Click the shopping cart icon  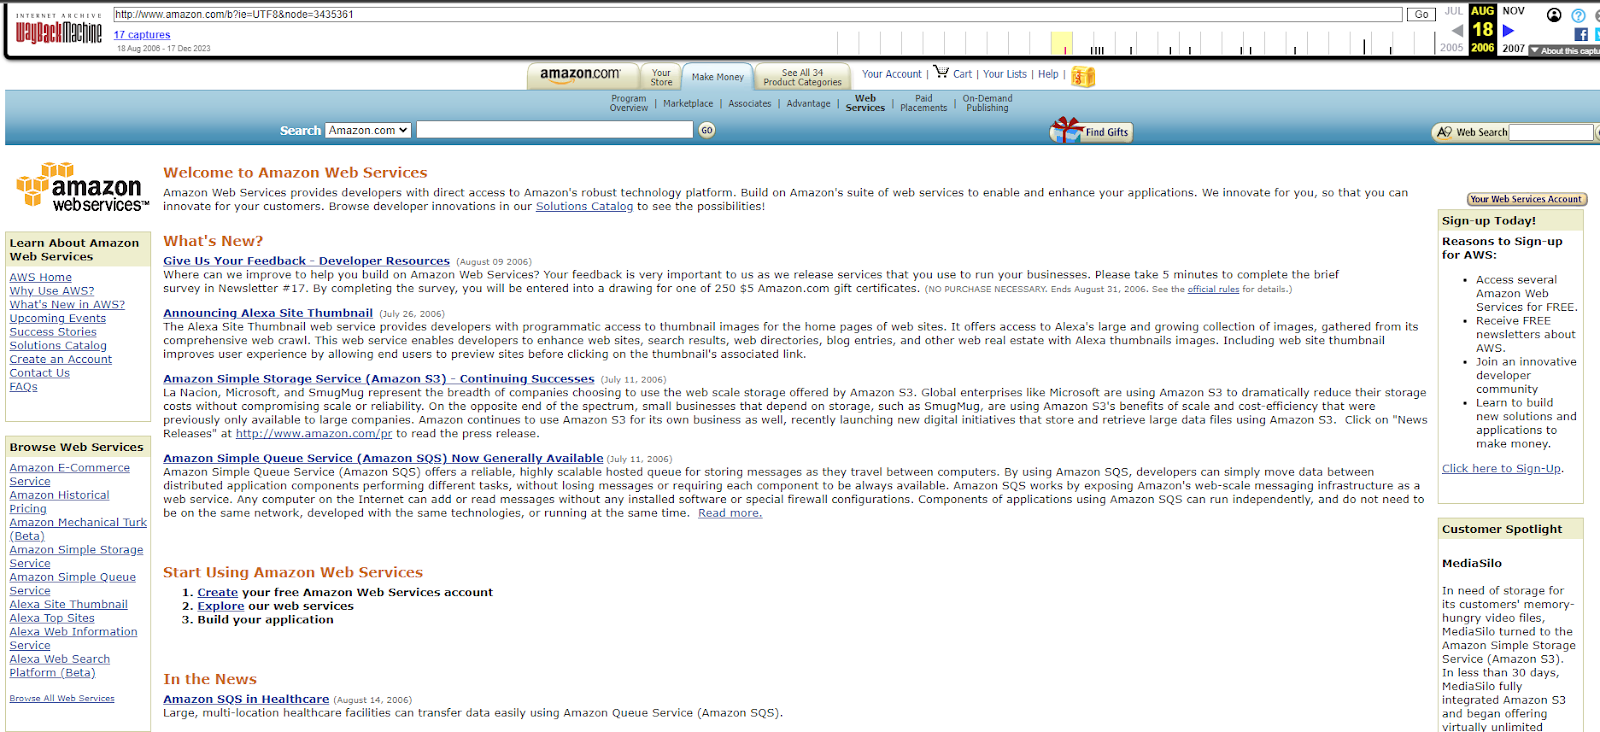click(x=941, y=72)
